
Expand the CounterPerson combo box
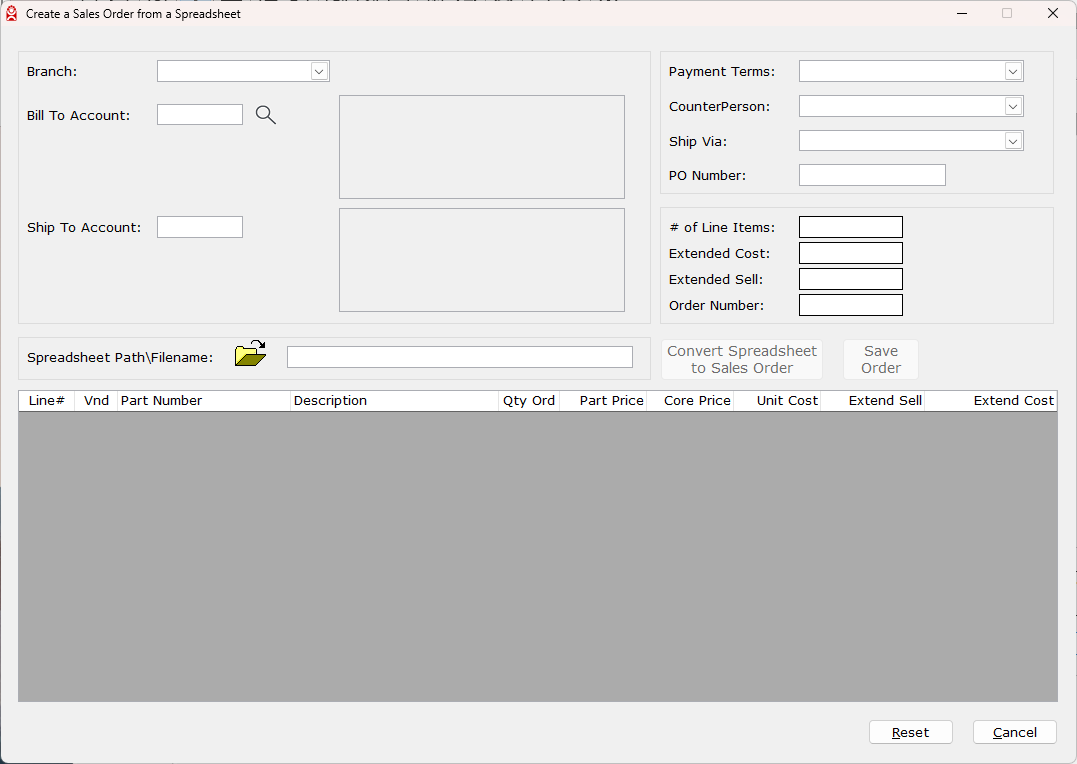(x=1013, y=106)
